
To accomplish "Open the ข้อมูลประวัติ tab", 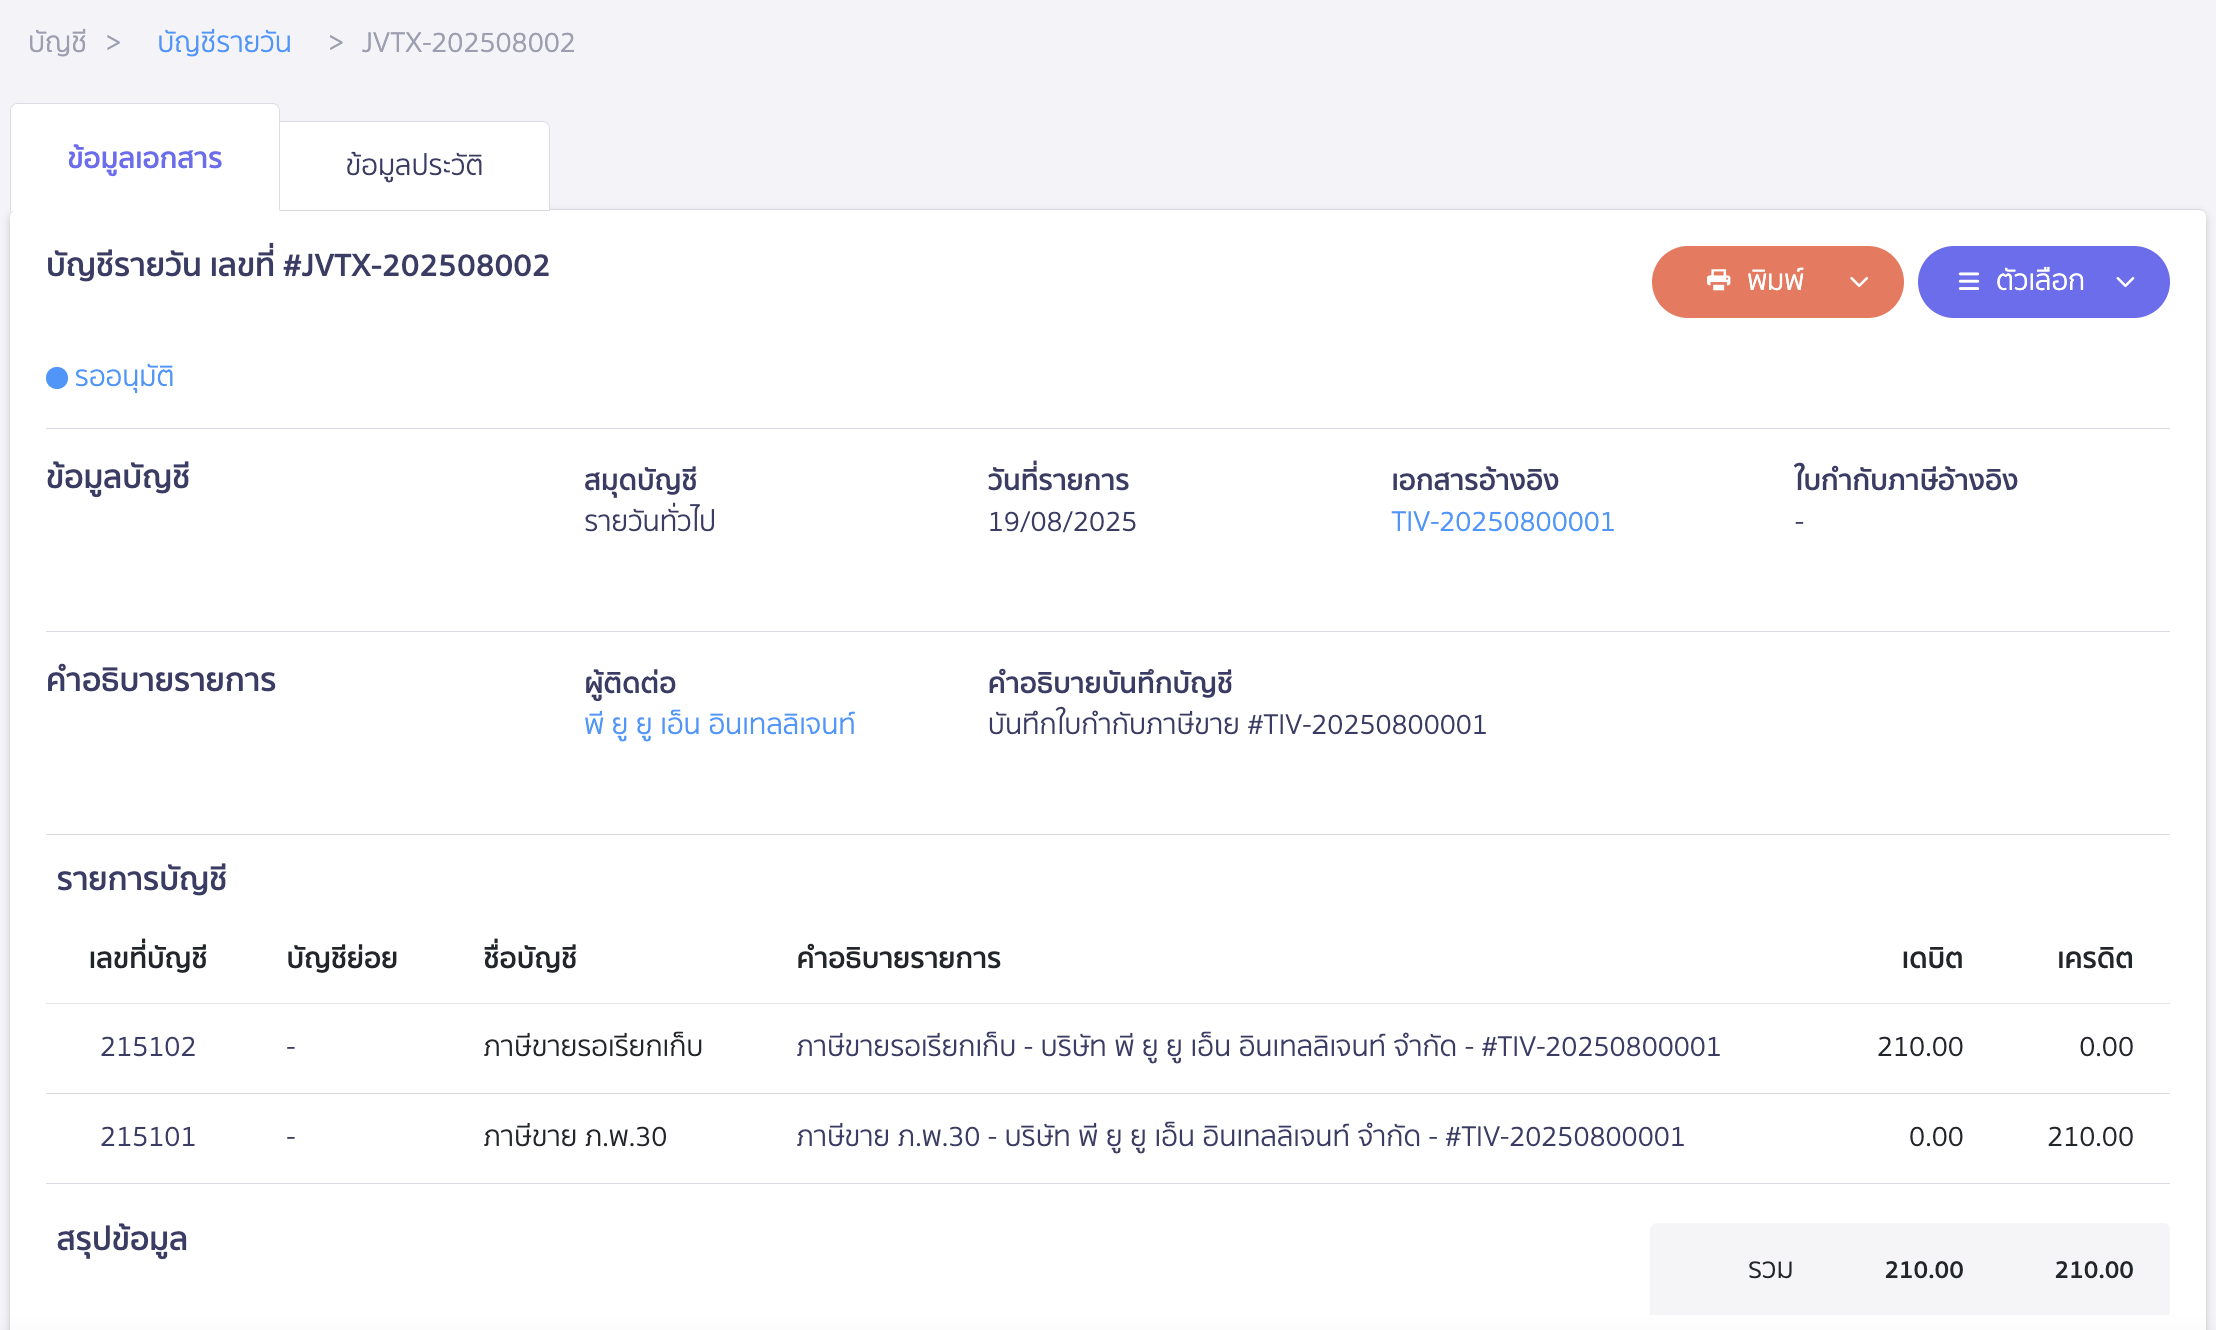I will click(x=414, y=165).
